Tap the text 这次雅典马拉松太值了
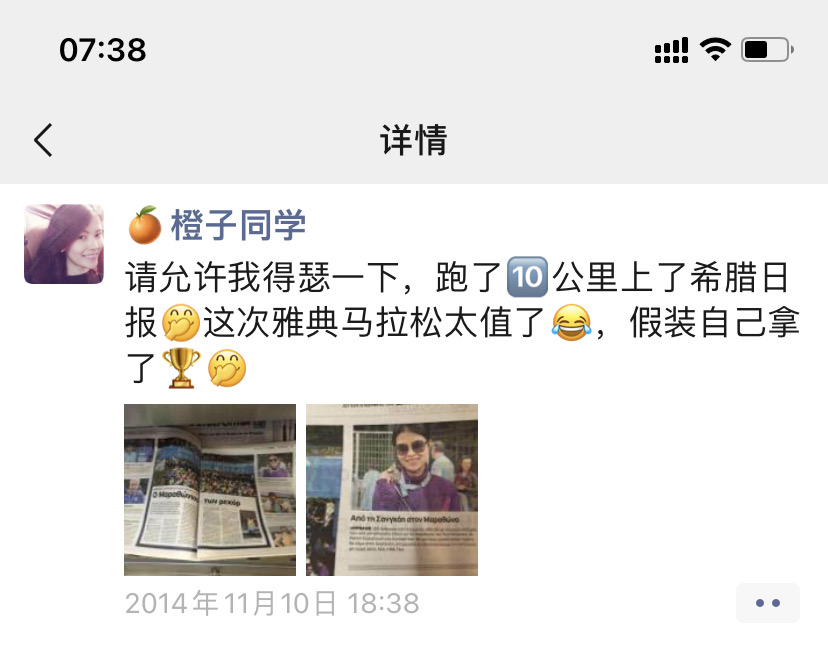Image resolution: width=828 pixels, height=655 pixels. 374,322
